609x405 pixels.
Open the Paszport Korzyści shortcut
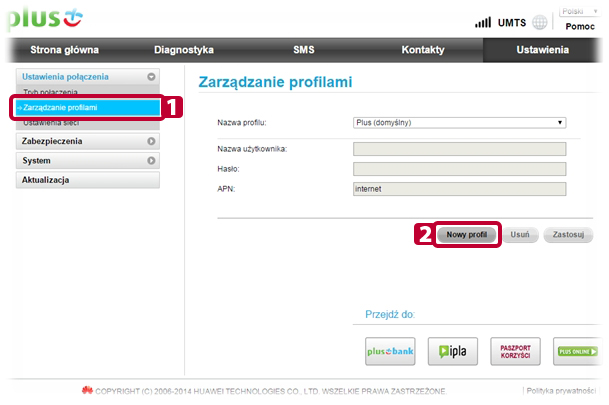pyautogui.click(x=515, y=351)
